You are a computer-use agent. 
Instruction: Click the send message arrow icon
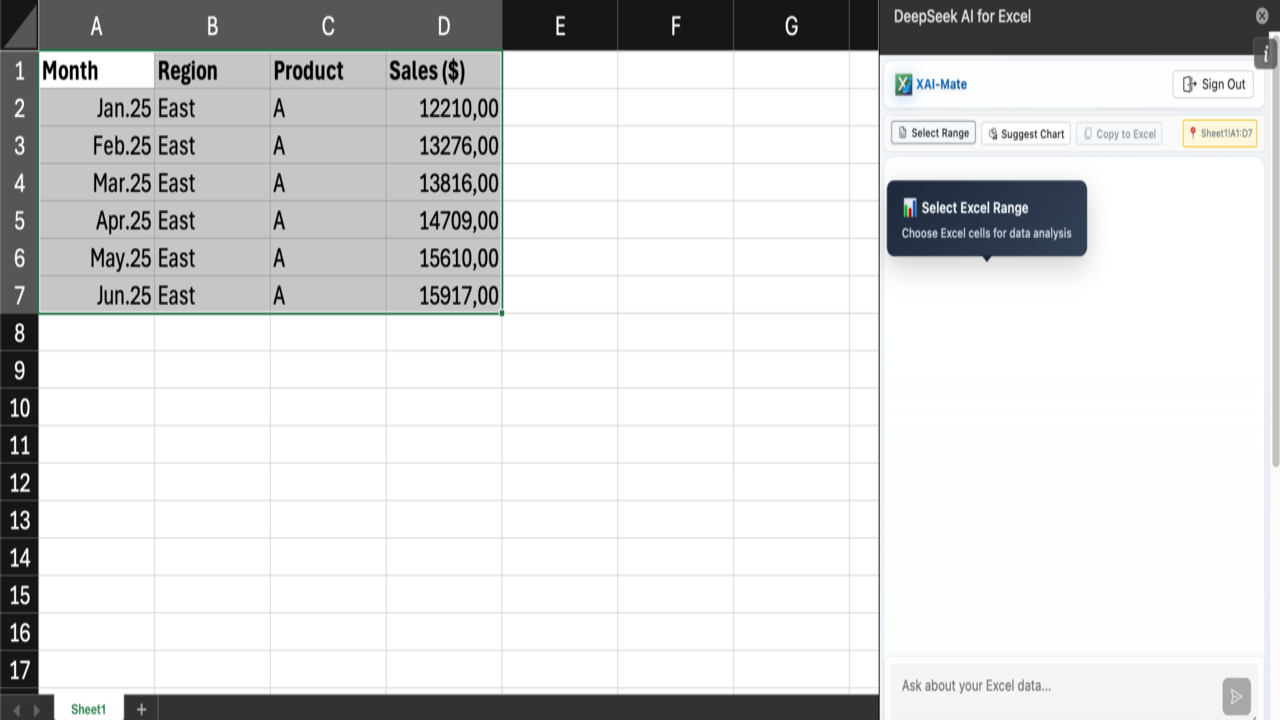[x=1236, y=697]
